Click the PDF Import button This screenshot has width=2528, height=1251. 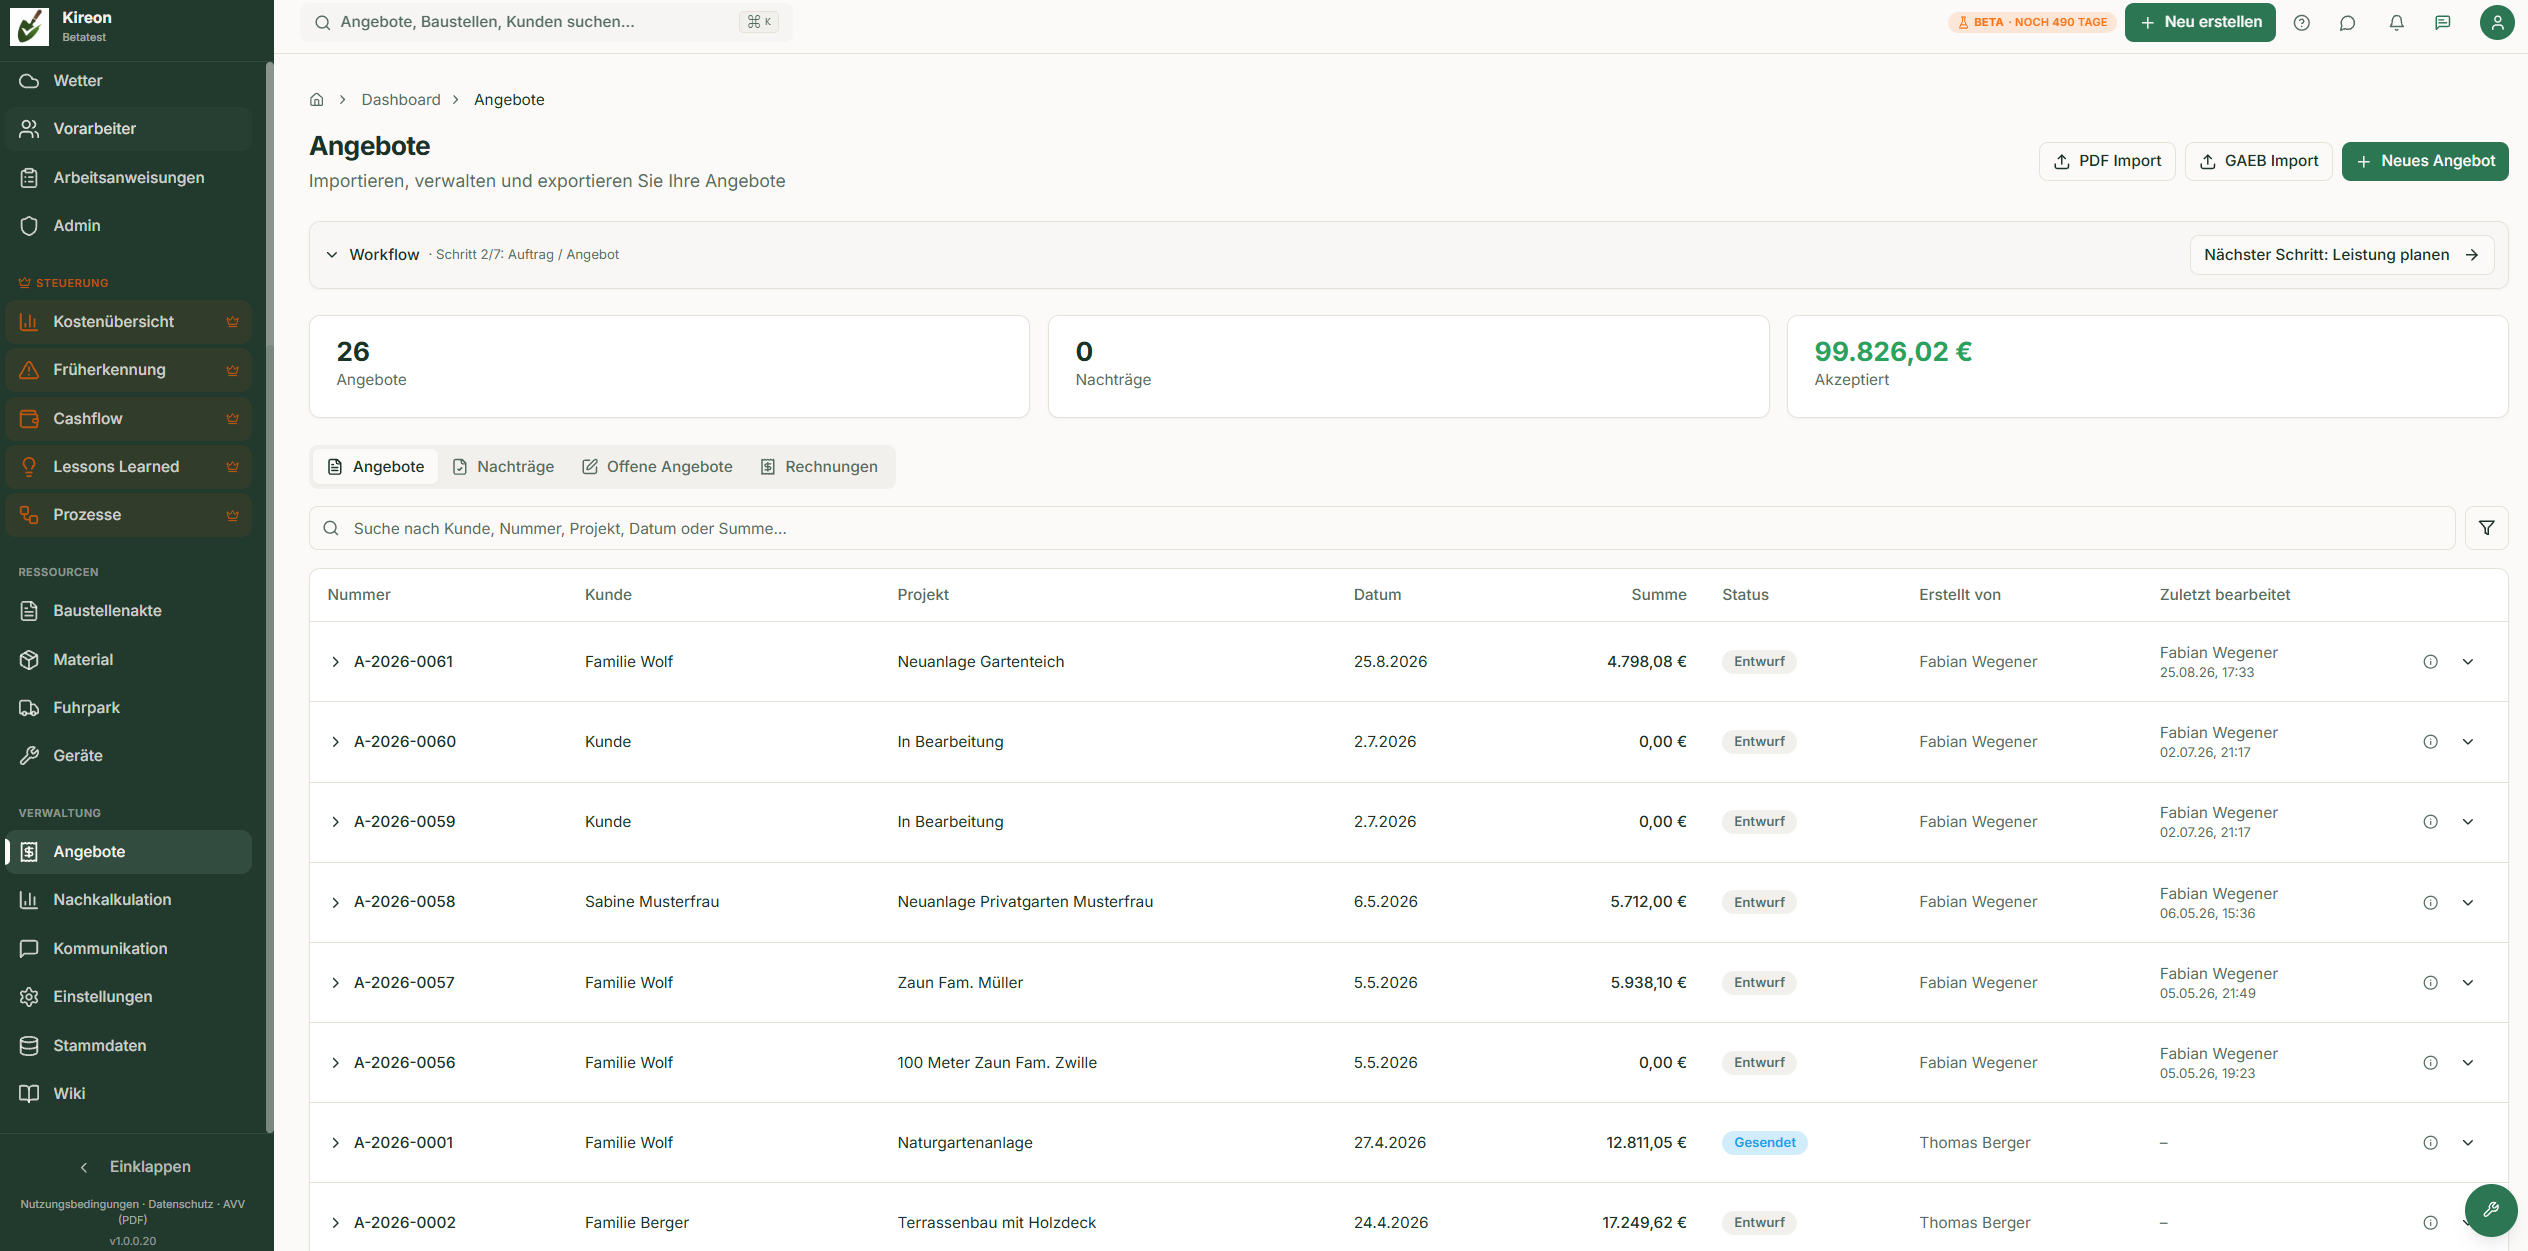point(2107,161)
